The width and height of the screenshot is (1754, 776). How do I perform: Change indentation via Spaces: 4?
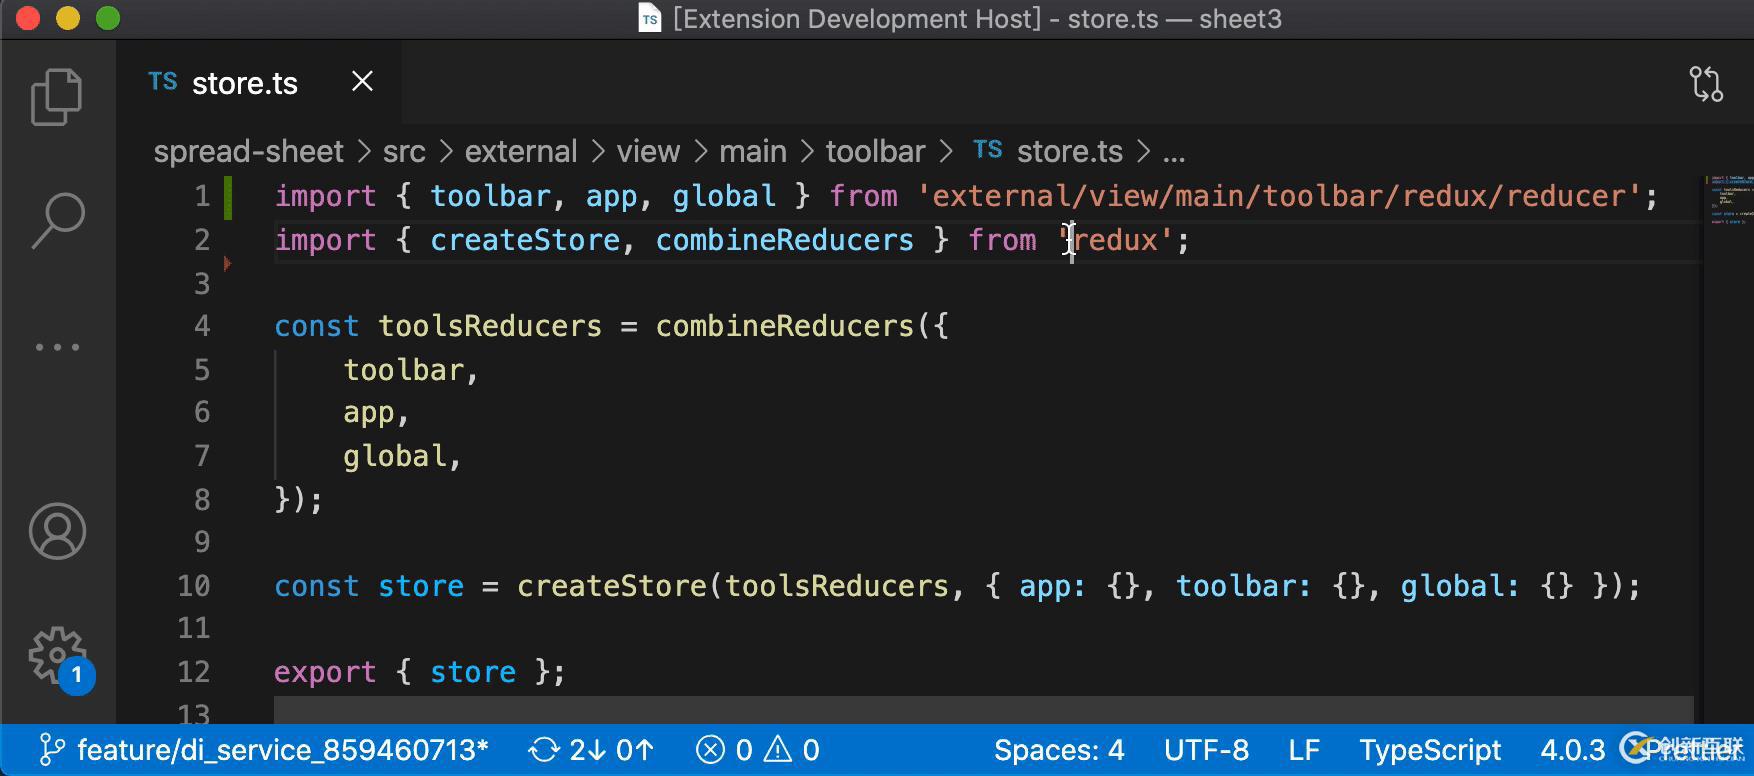click(1059, 750)
